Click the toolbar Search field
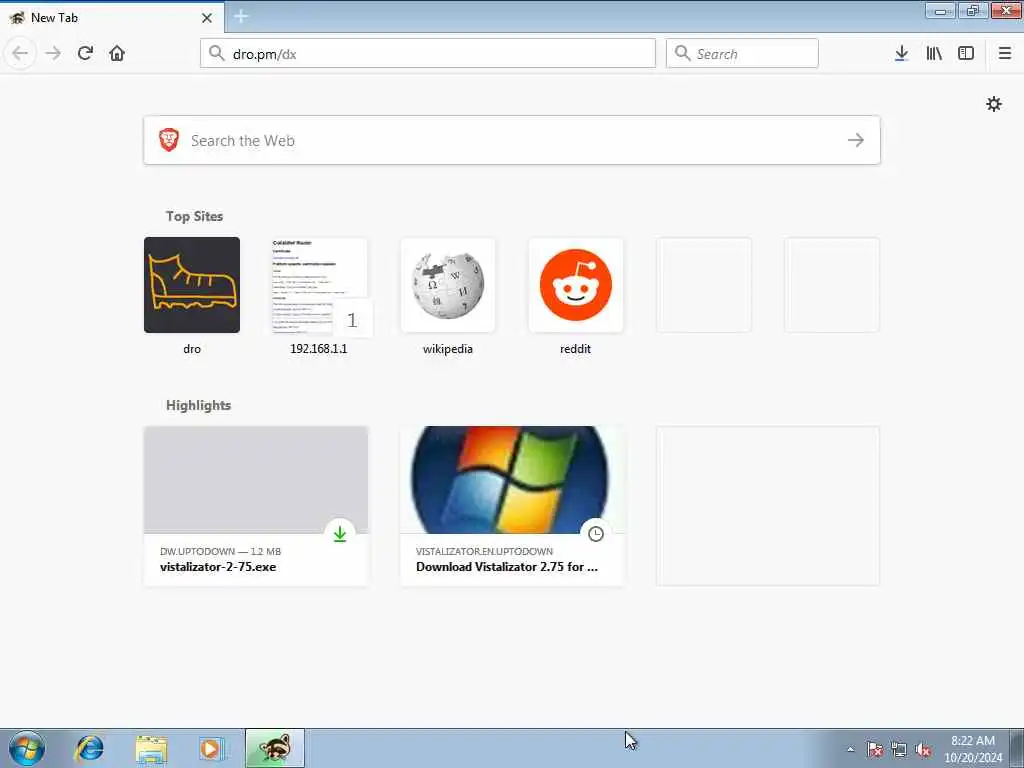 [x=742, y=54]
